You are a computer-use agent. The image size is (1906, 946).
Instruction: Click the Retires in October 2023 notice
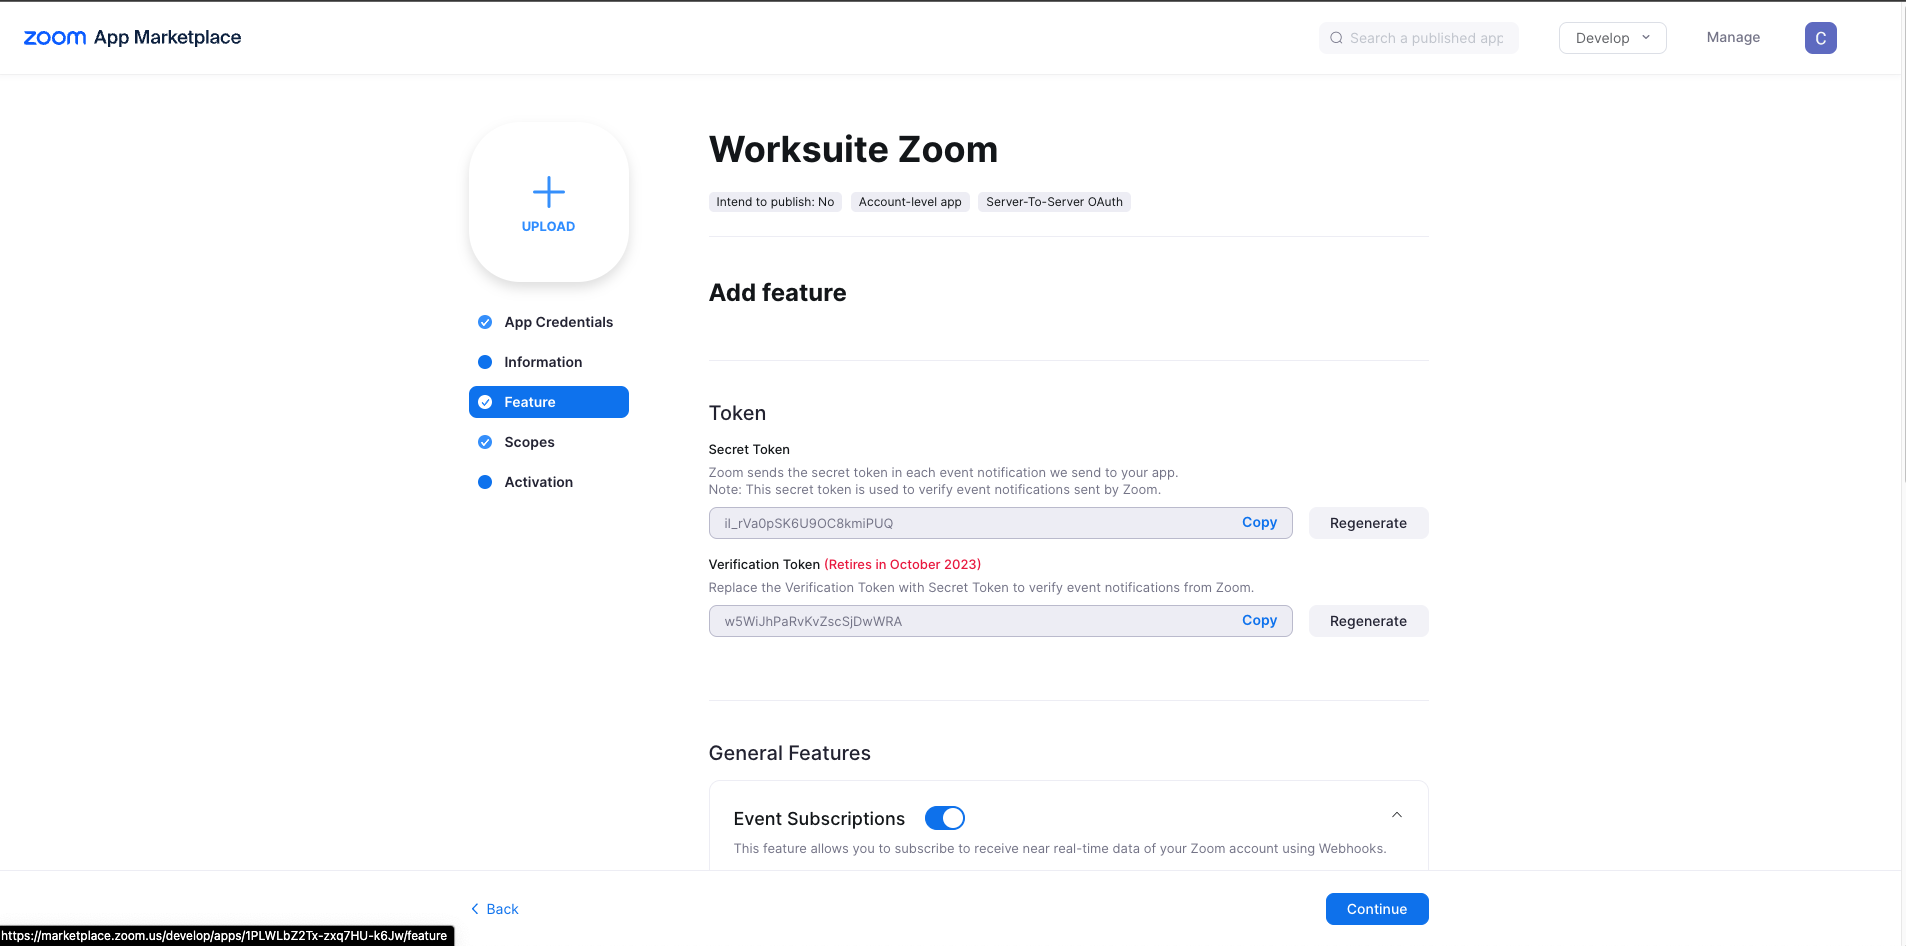point(902,564)
